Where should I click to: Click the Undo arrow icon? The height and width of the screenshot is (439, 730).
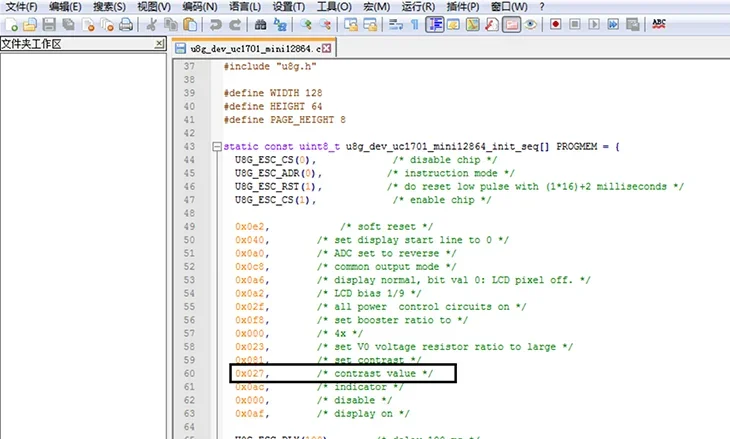[215, 24]
